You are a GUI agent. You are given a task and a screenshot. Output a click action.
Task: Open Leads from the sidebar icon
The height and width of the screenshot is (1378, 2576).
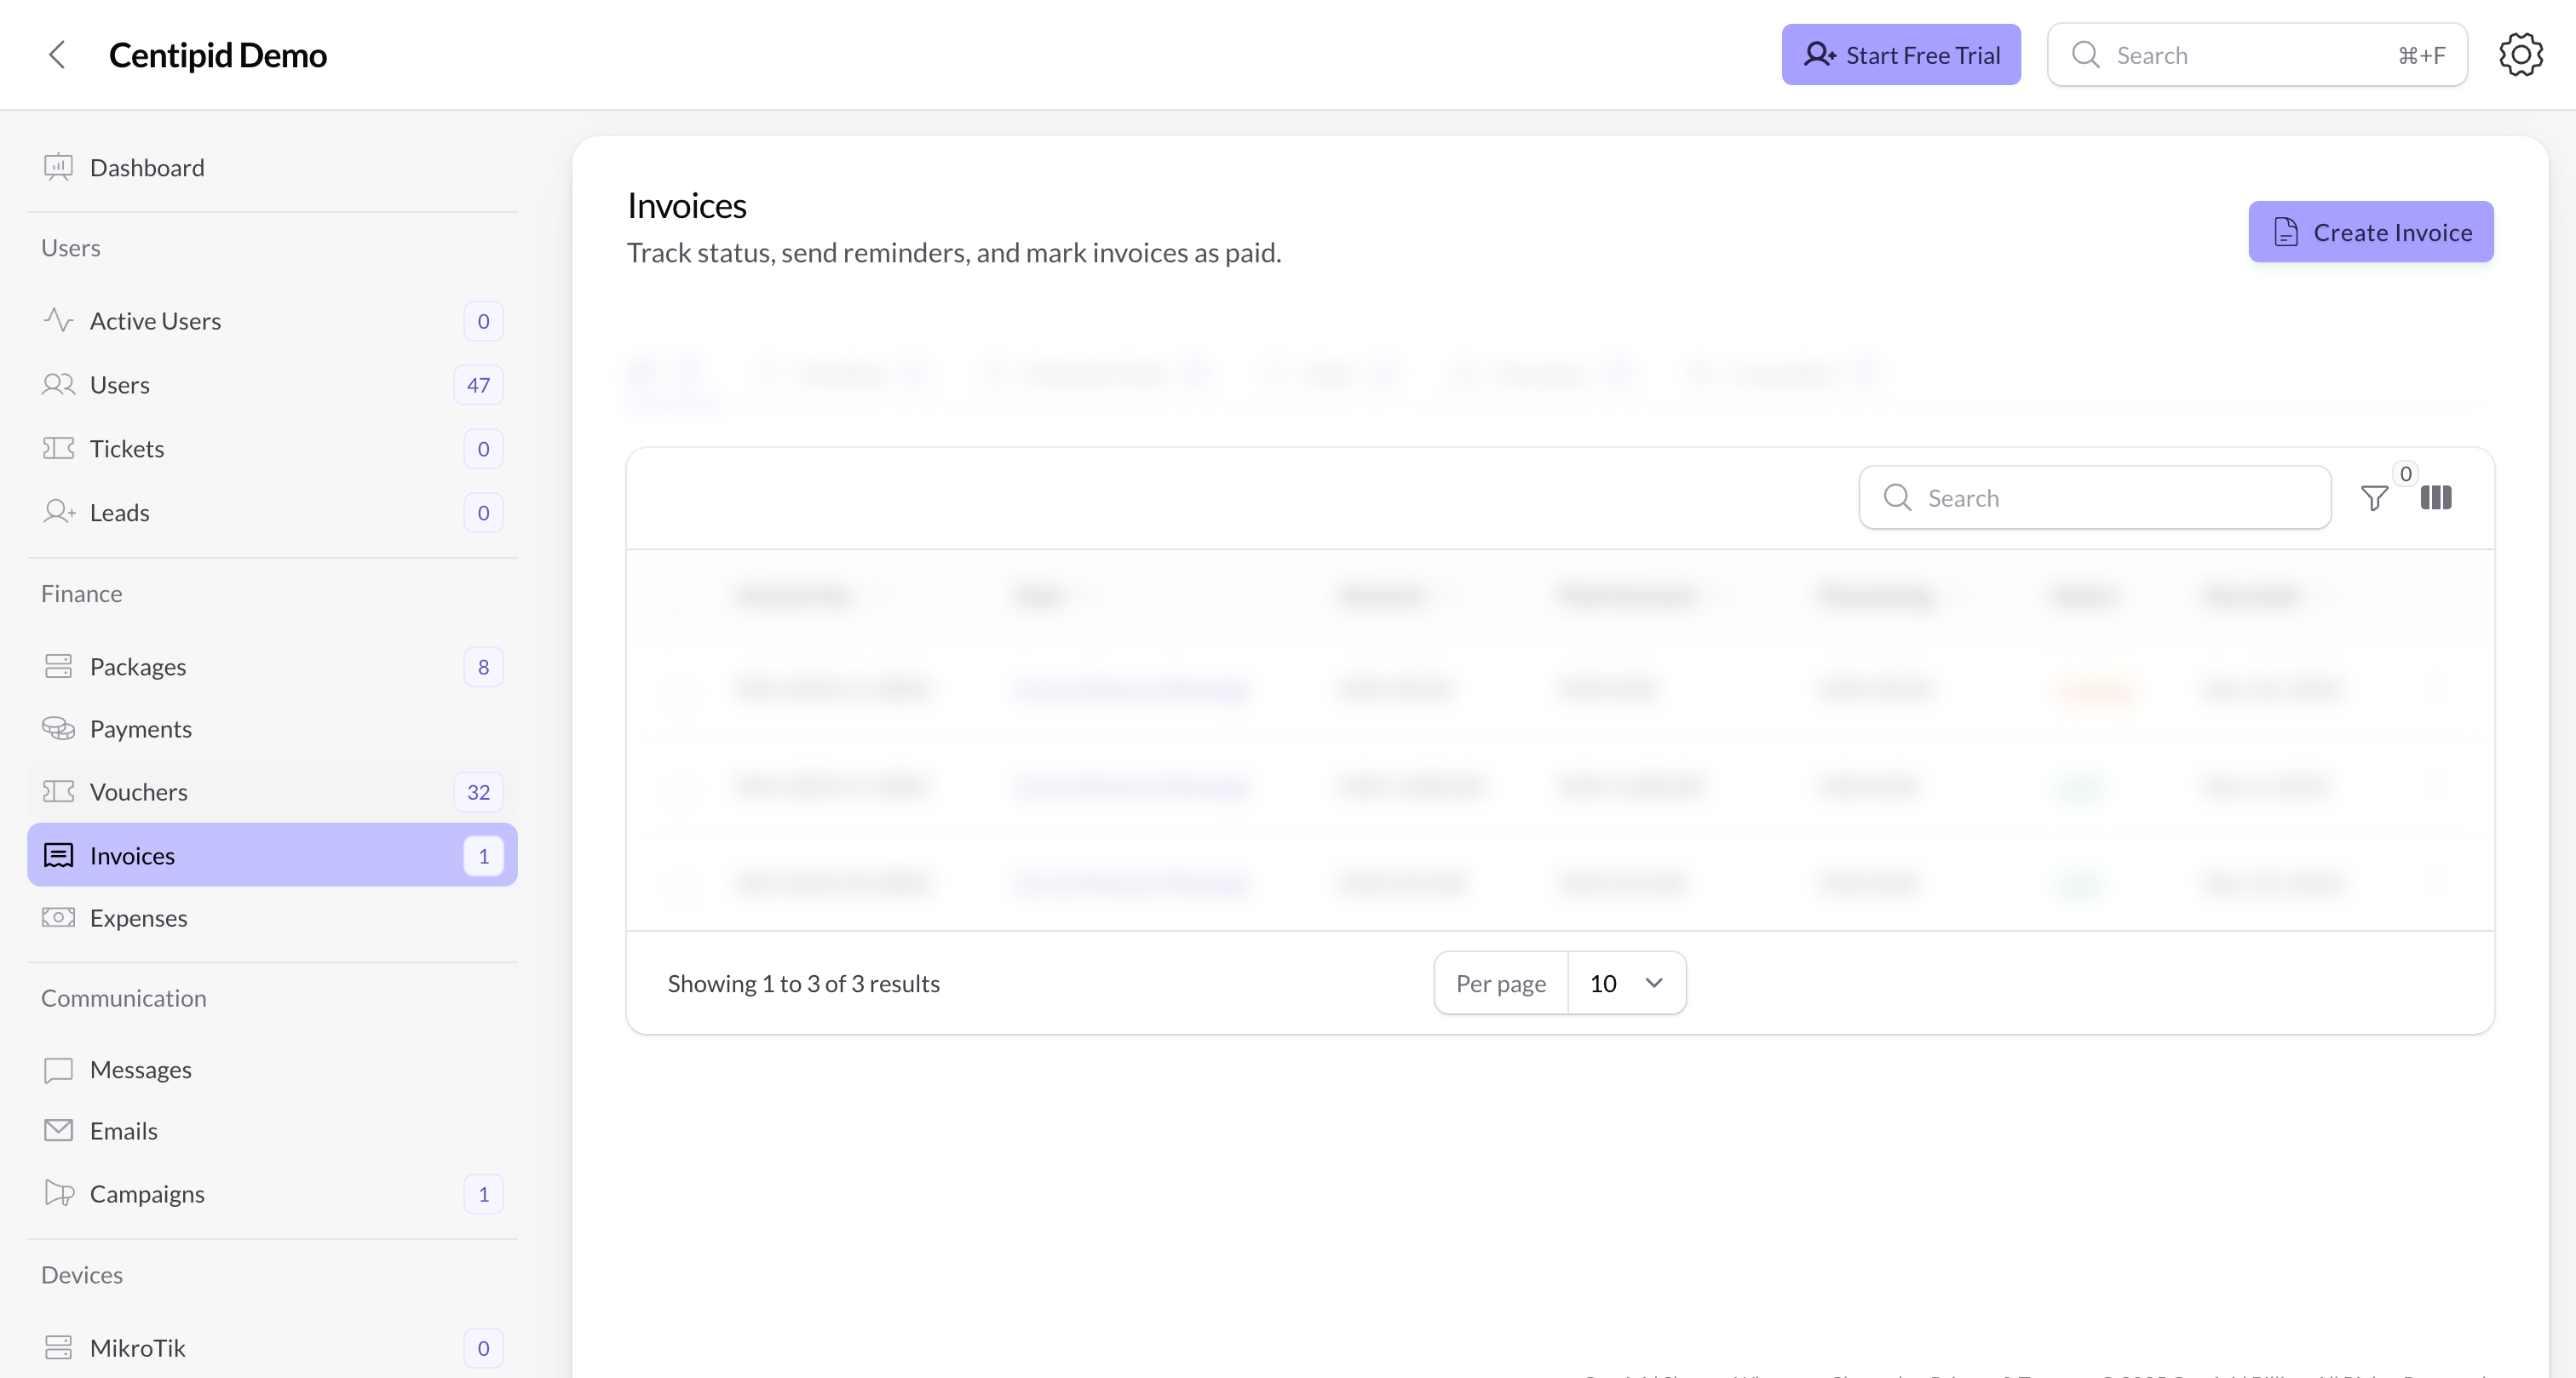click(x=57, y=512)
